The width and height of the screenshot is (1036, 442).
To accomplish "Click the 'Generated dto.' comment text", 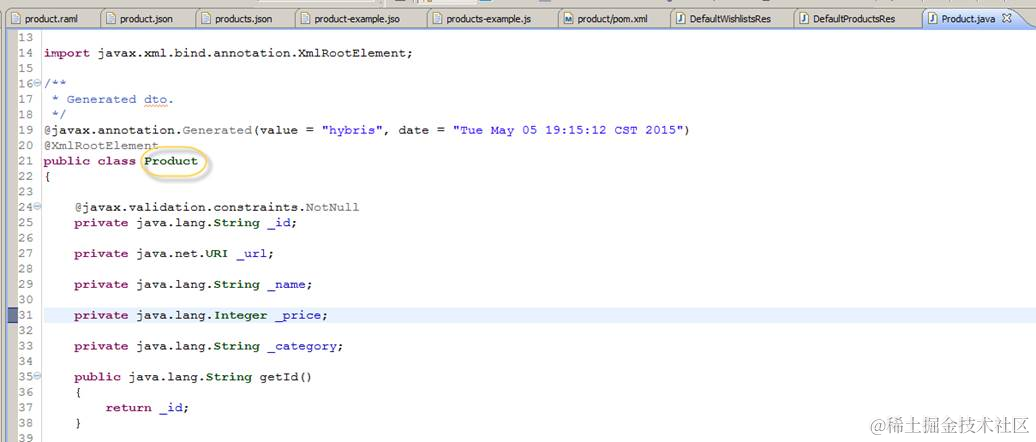I will click(120, 99).
